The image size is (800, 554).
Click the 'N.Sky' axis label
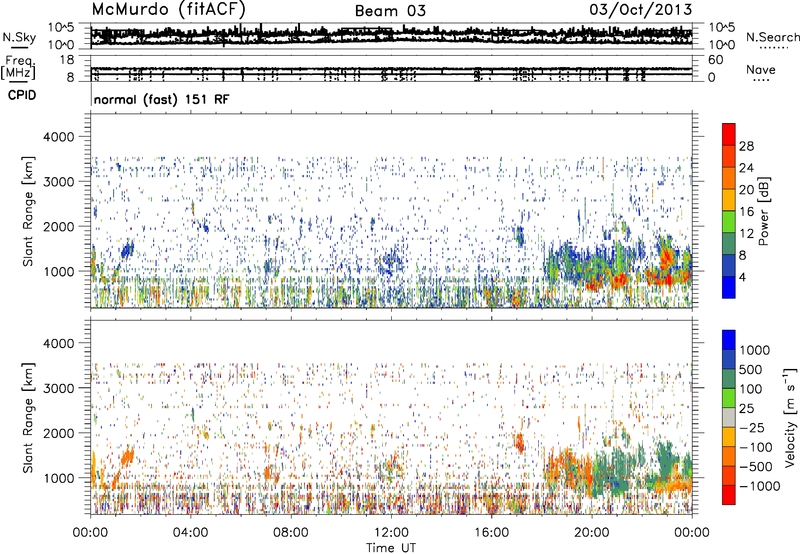coord(19,38)
